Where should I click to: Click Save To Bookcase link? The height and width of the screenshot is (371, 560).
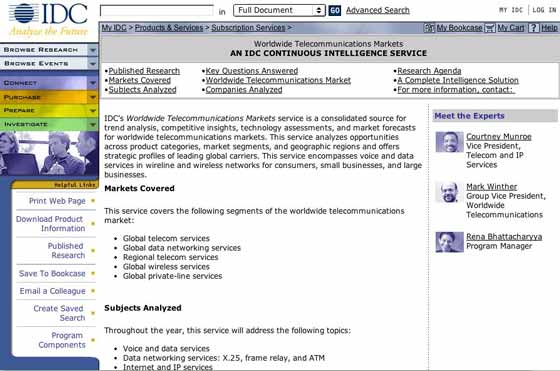pos(52,274)
